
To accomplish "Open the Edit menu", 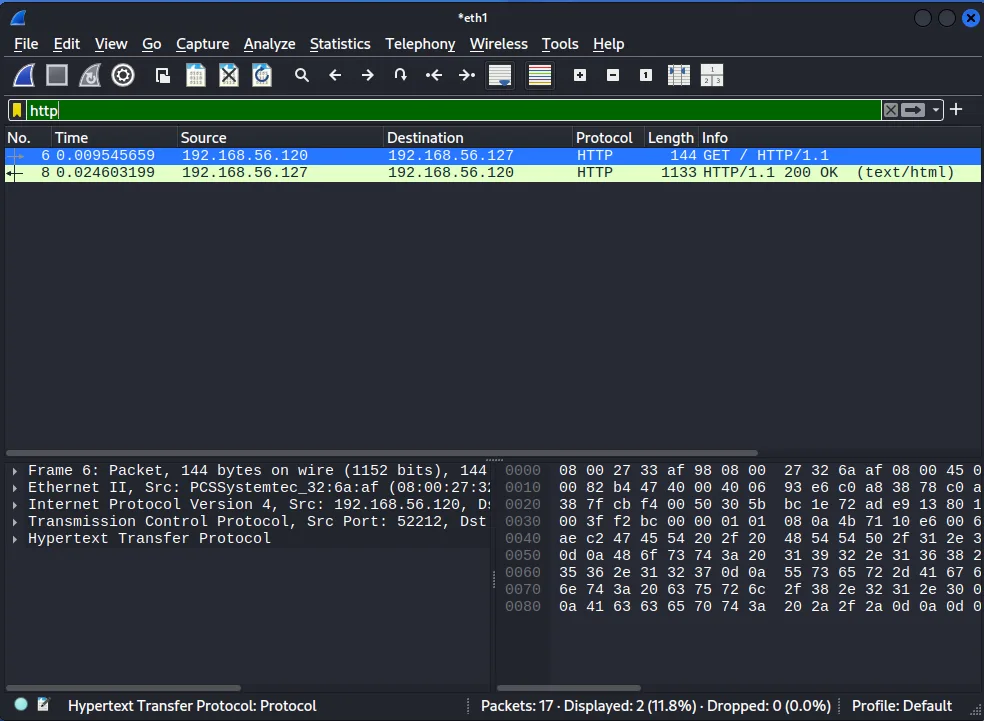I will click(67, 44).
